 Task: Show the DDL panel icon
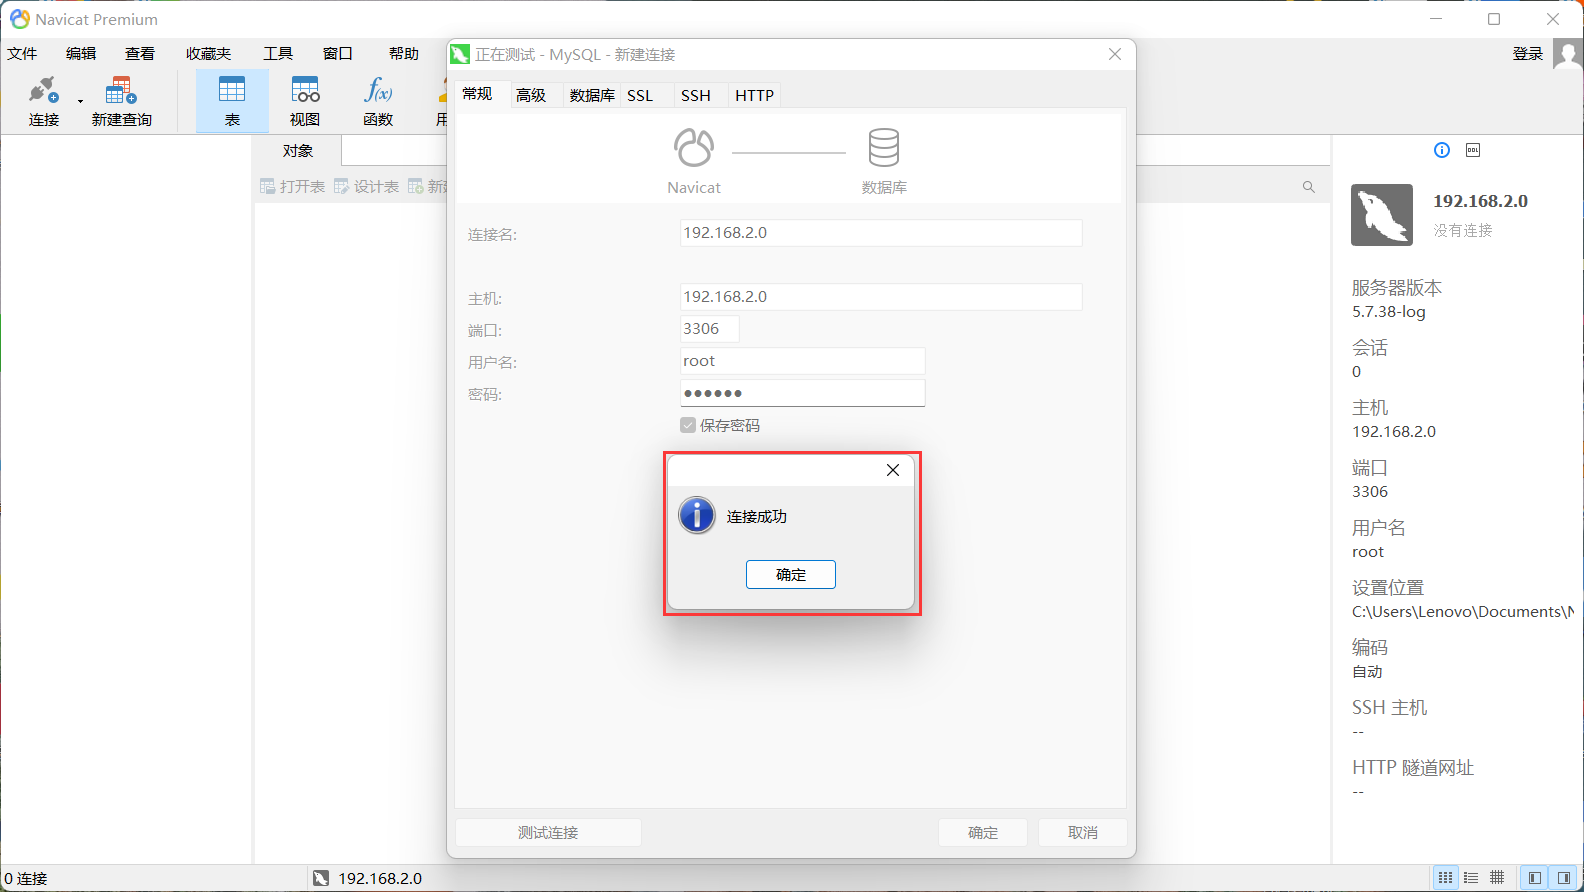[1473, 150]
